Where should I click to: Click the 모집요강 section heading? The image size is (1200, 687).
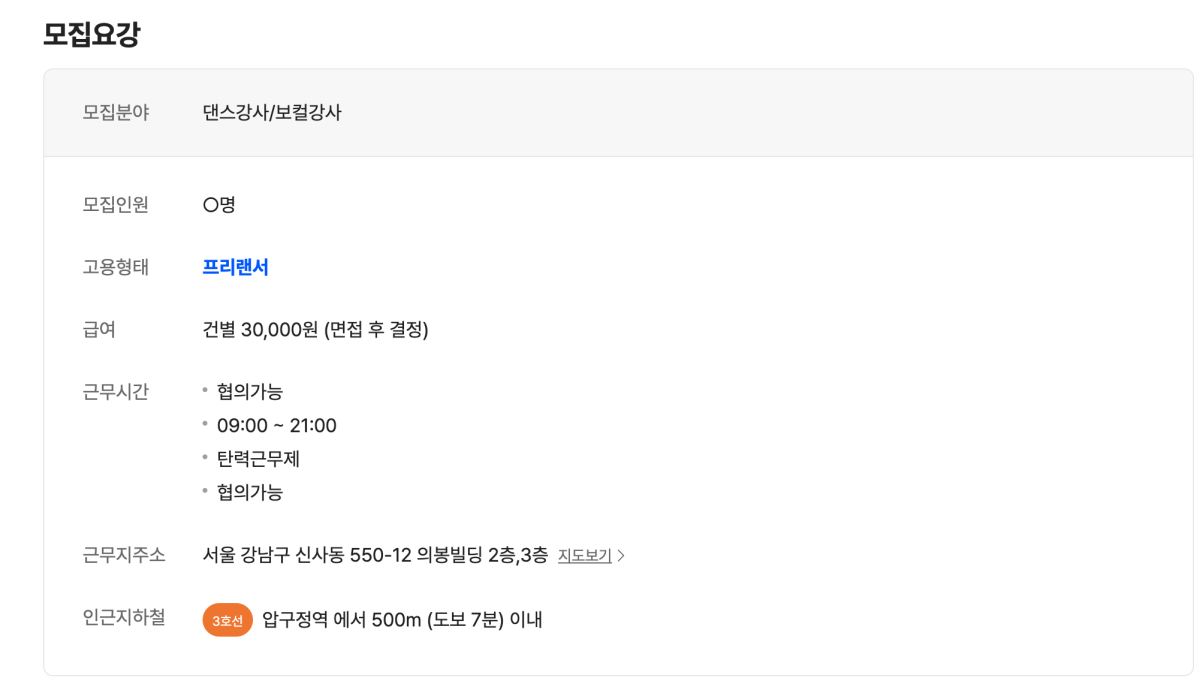point(91,35)
